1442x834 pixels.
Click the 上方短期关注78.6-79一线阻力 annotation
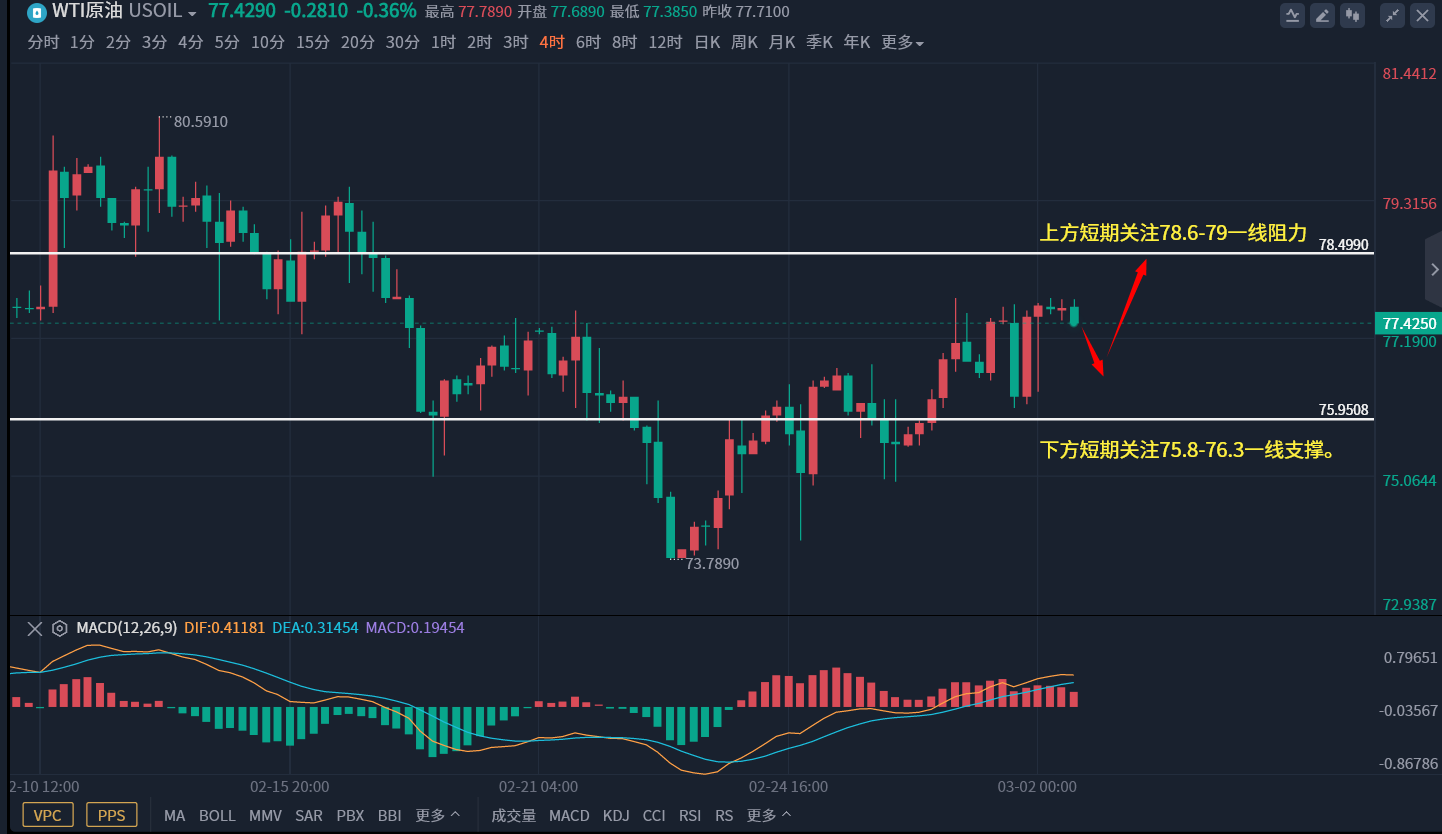click(1174, 233)
